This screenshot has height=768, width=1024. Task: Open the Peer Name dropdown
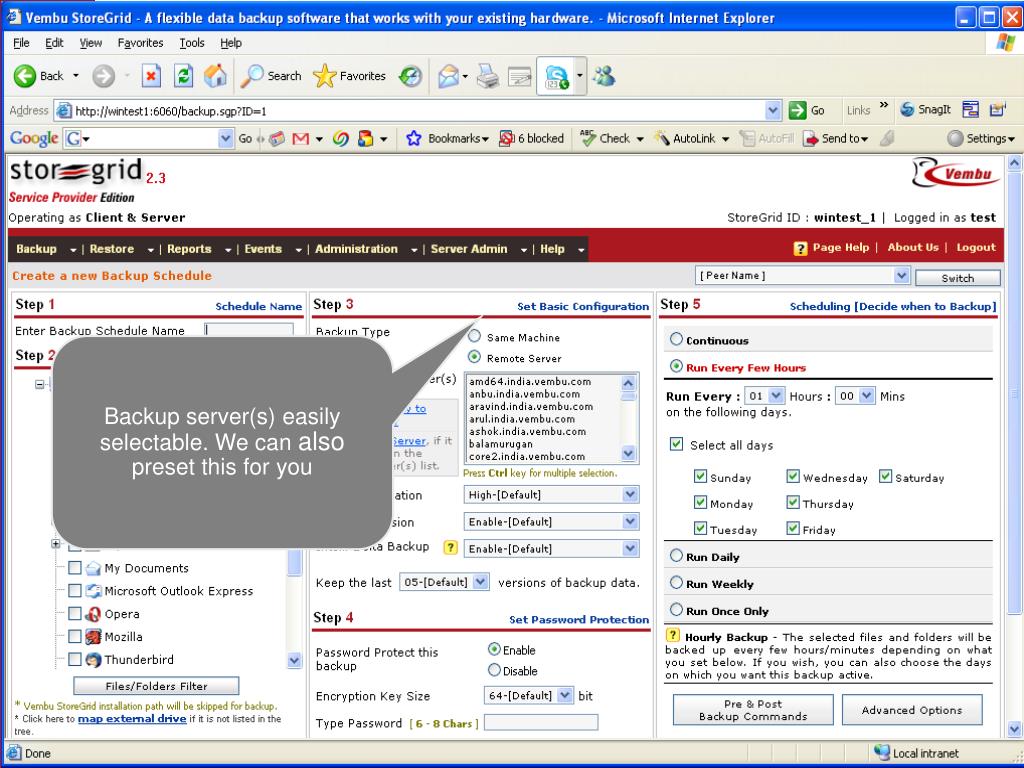coord(803,276)
